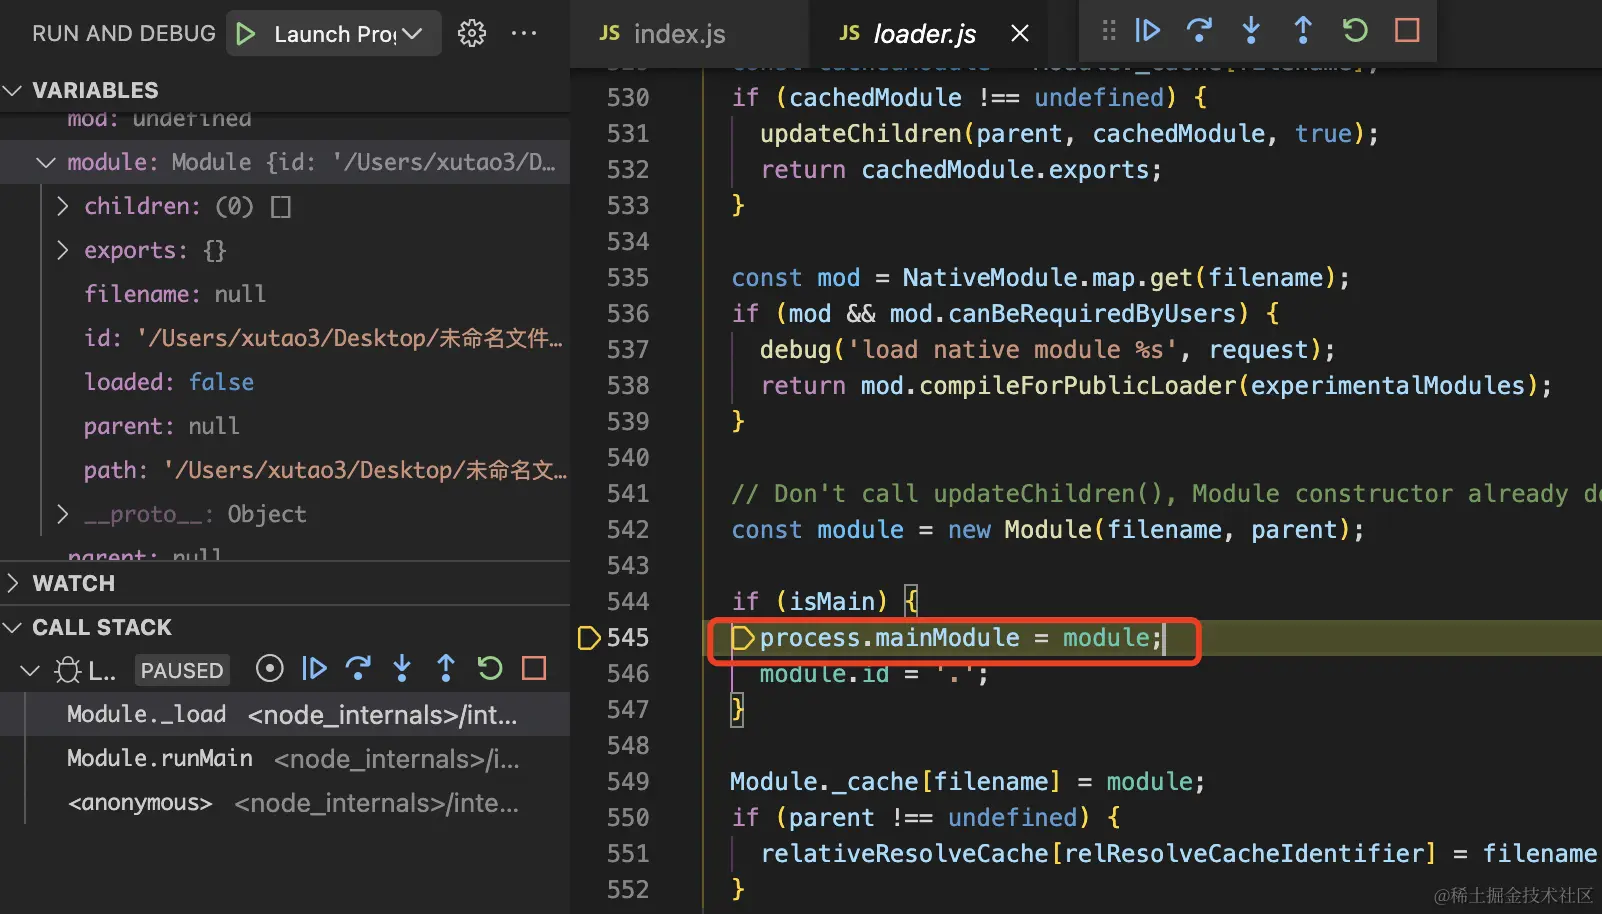Click 'return cachedModule.exports' on line 532
The height and width of the screenshot is (914, 1602).
955,170
